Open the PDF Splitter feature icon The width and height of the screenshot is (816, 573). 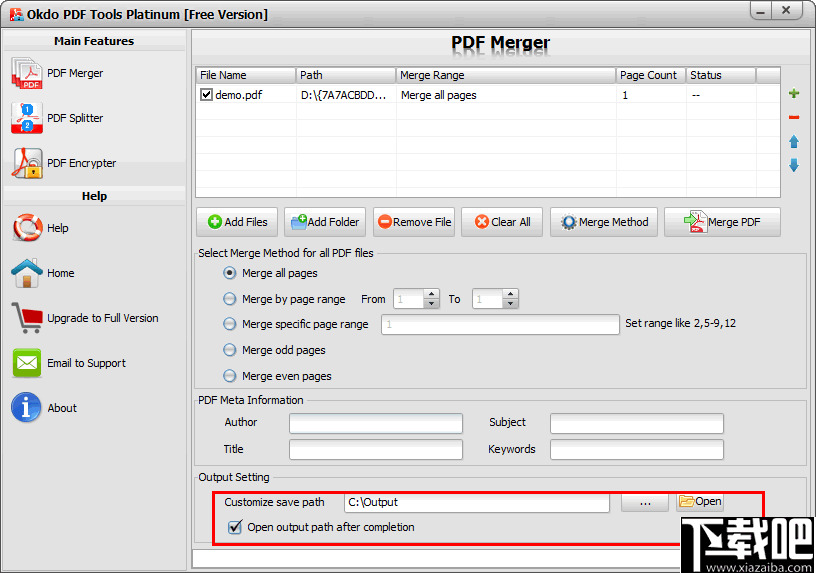(27, 118)
